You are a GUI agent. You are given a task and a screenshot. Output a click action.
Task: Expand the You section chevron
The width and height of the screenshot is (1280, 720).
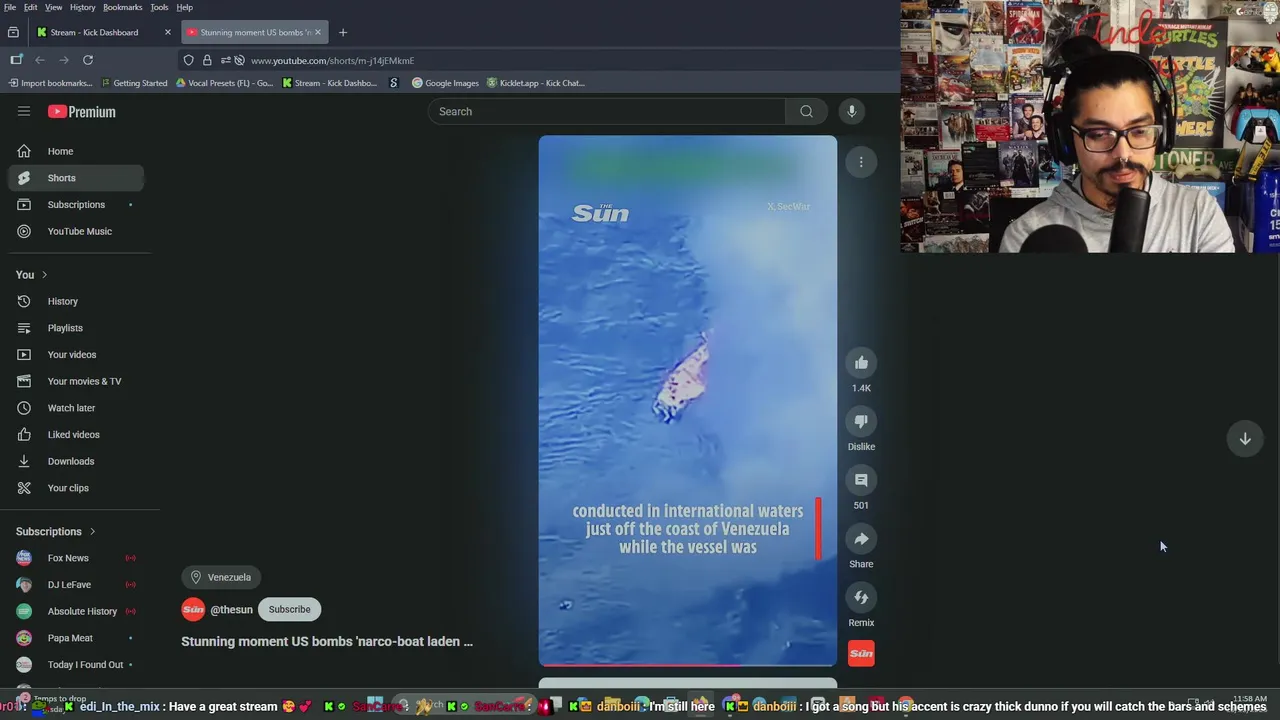[x=44, y=275]
